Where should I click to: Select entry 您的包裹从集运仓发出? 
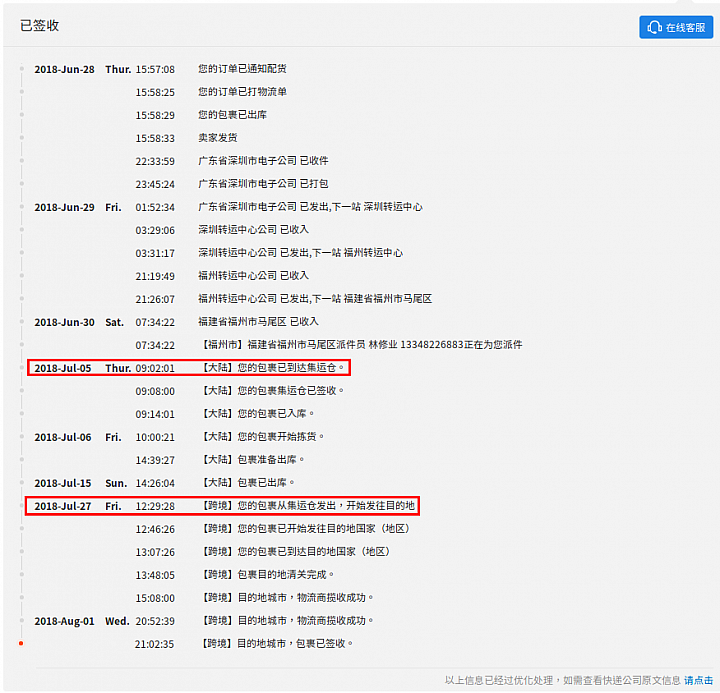(308, 506)
